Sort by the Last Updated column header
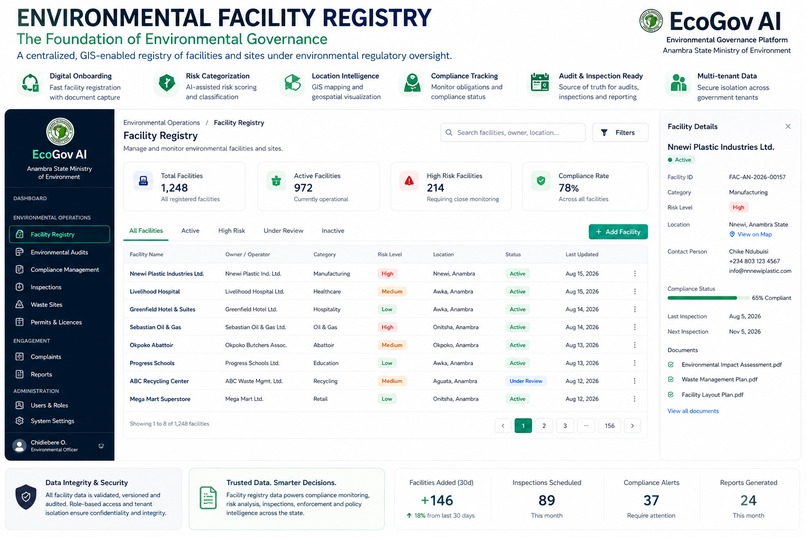The width and height of the screenshot is (806, 537). point(582,254)
